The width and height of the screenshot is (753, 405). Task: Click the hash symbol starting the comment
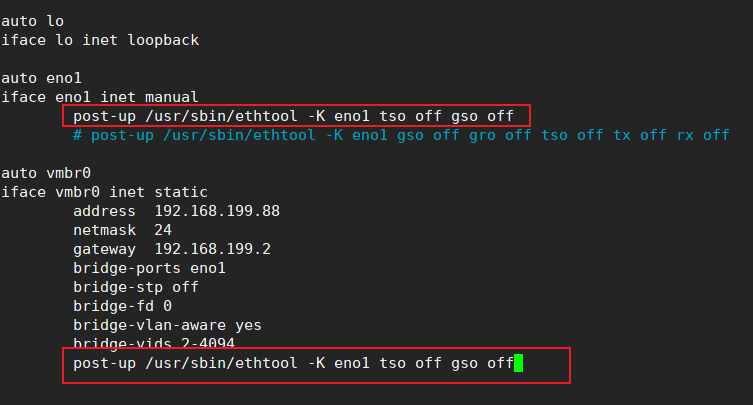click(78, 135)
